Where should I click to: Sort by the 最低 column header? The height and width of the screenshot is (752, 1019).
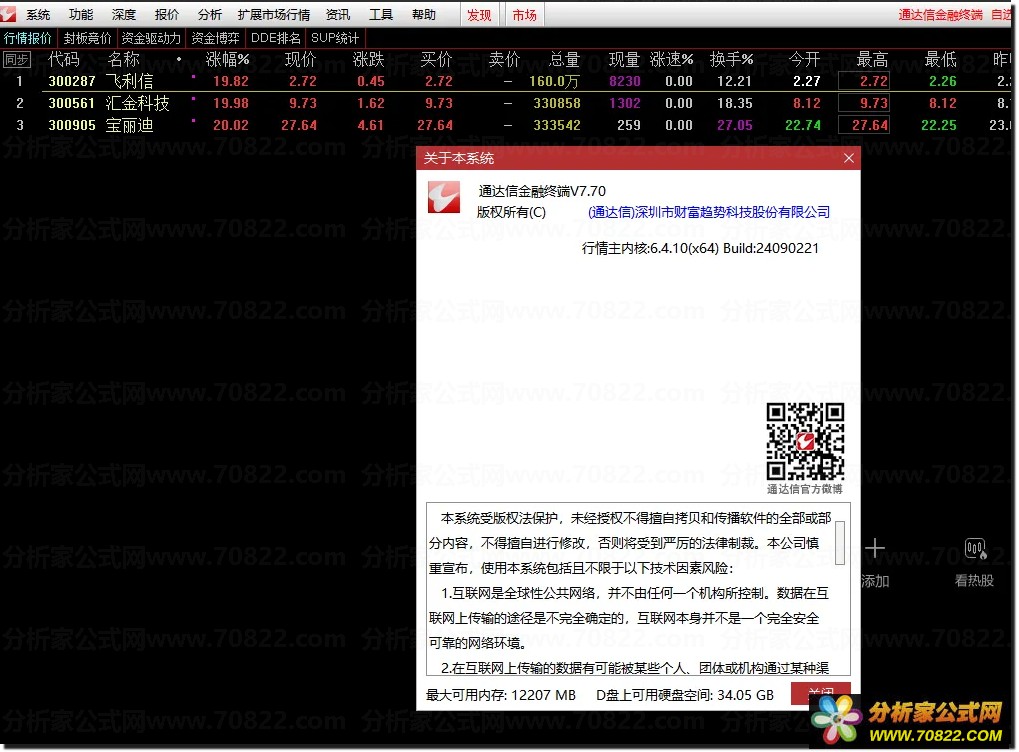[x=940, y=60]
